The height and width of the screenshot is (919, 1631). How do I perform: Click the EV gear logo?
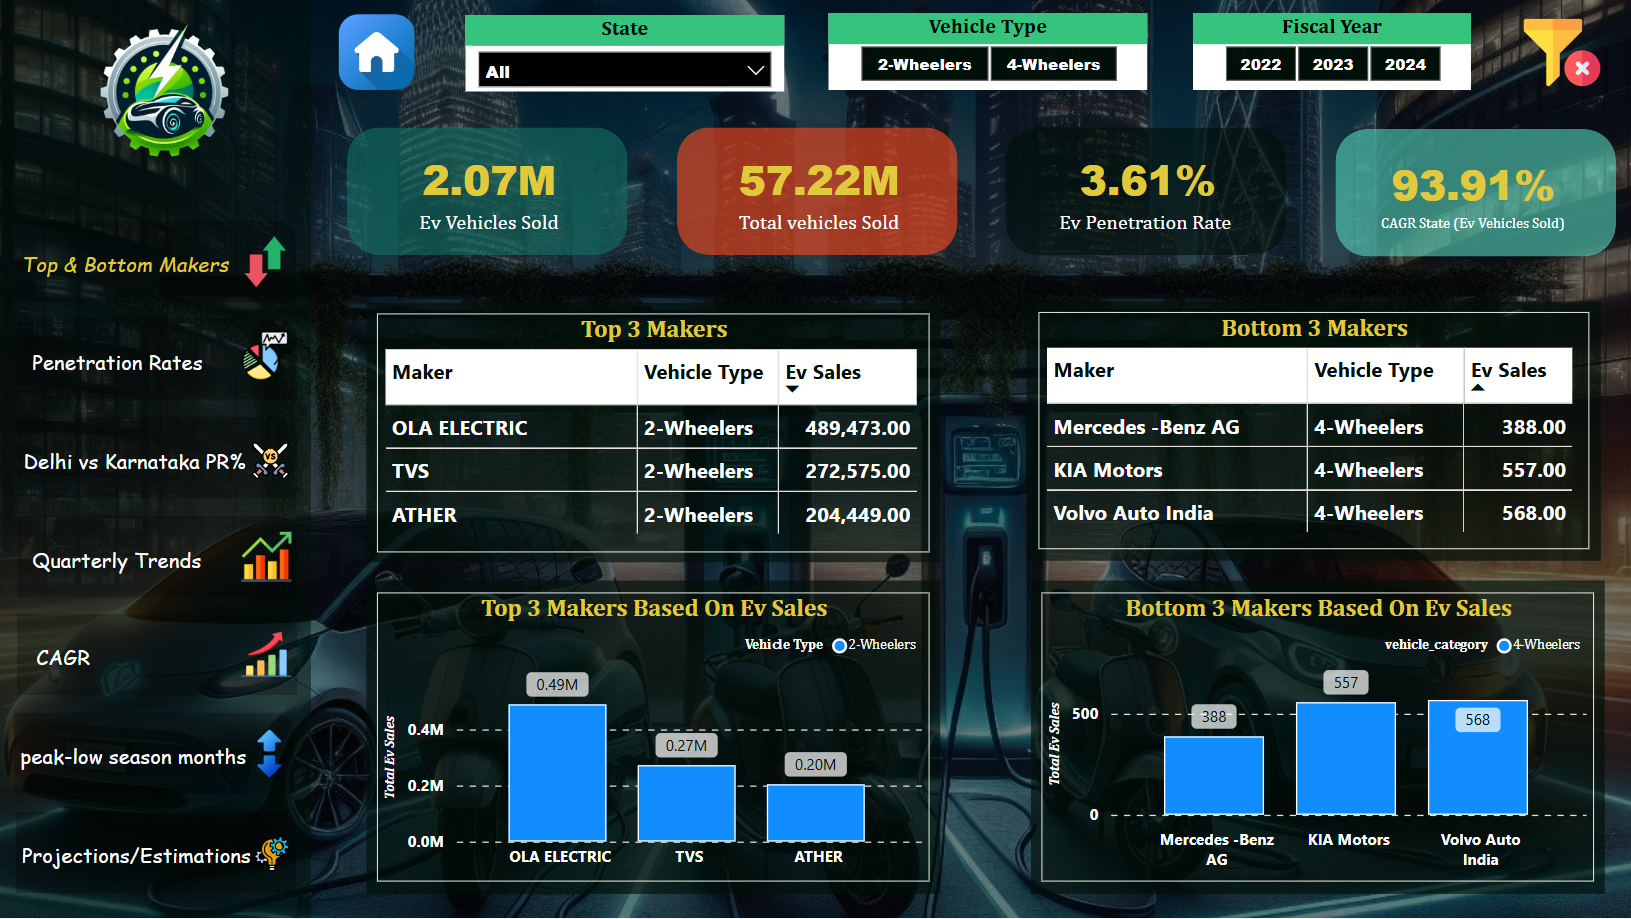pos(164,91)
